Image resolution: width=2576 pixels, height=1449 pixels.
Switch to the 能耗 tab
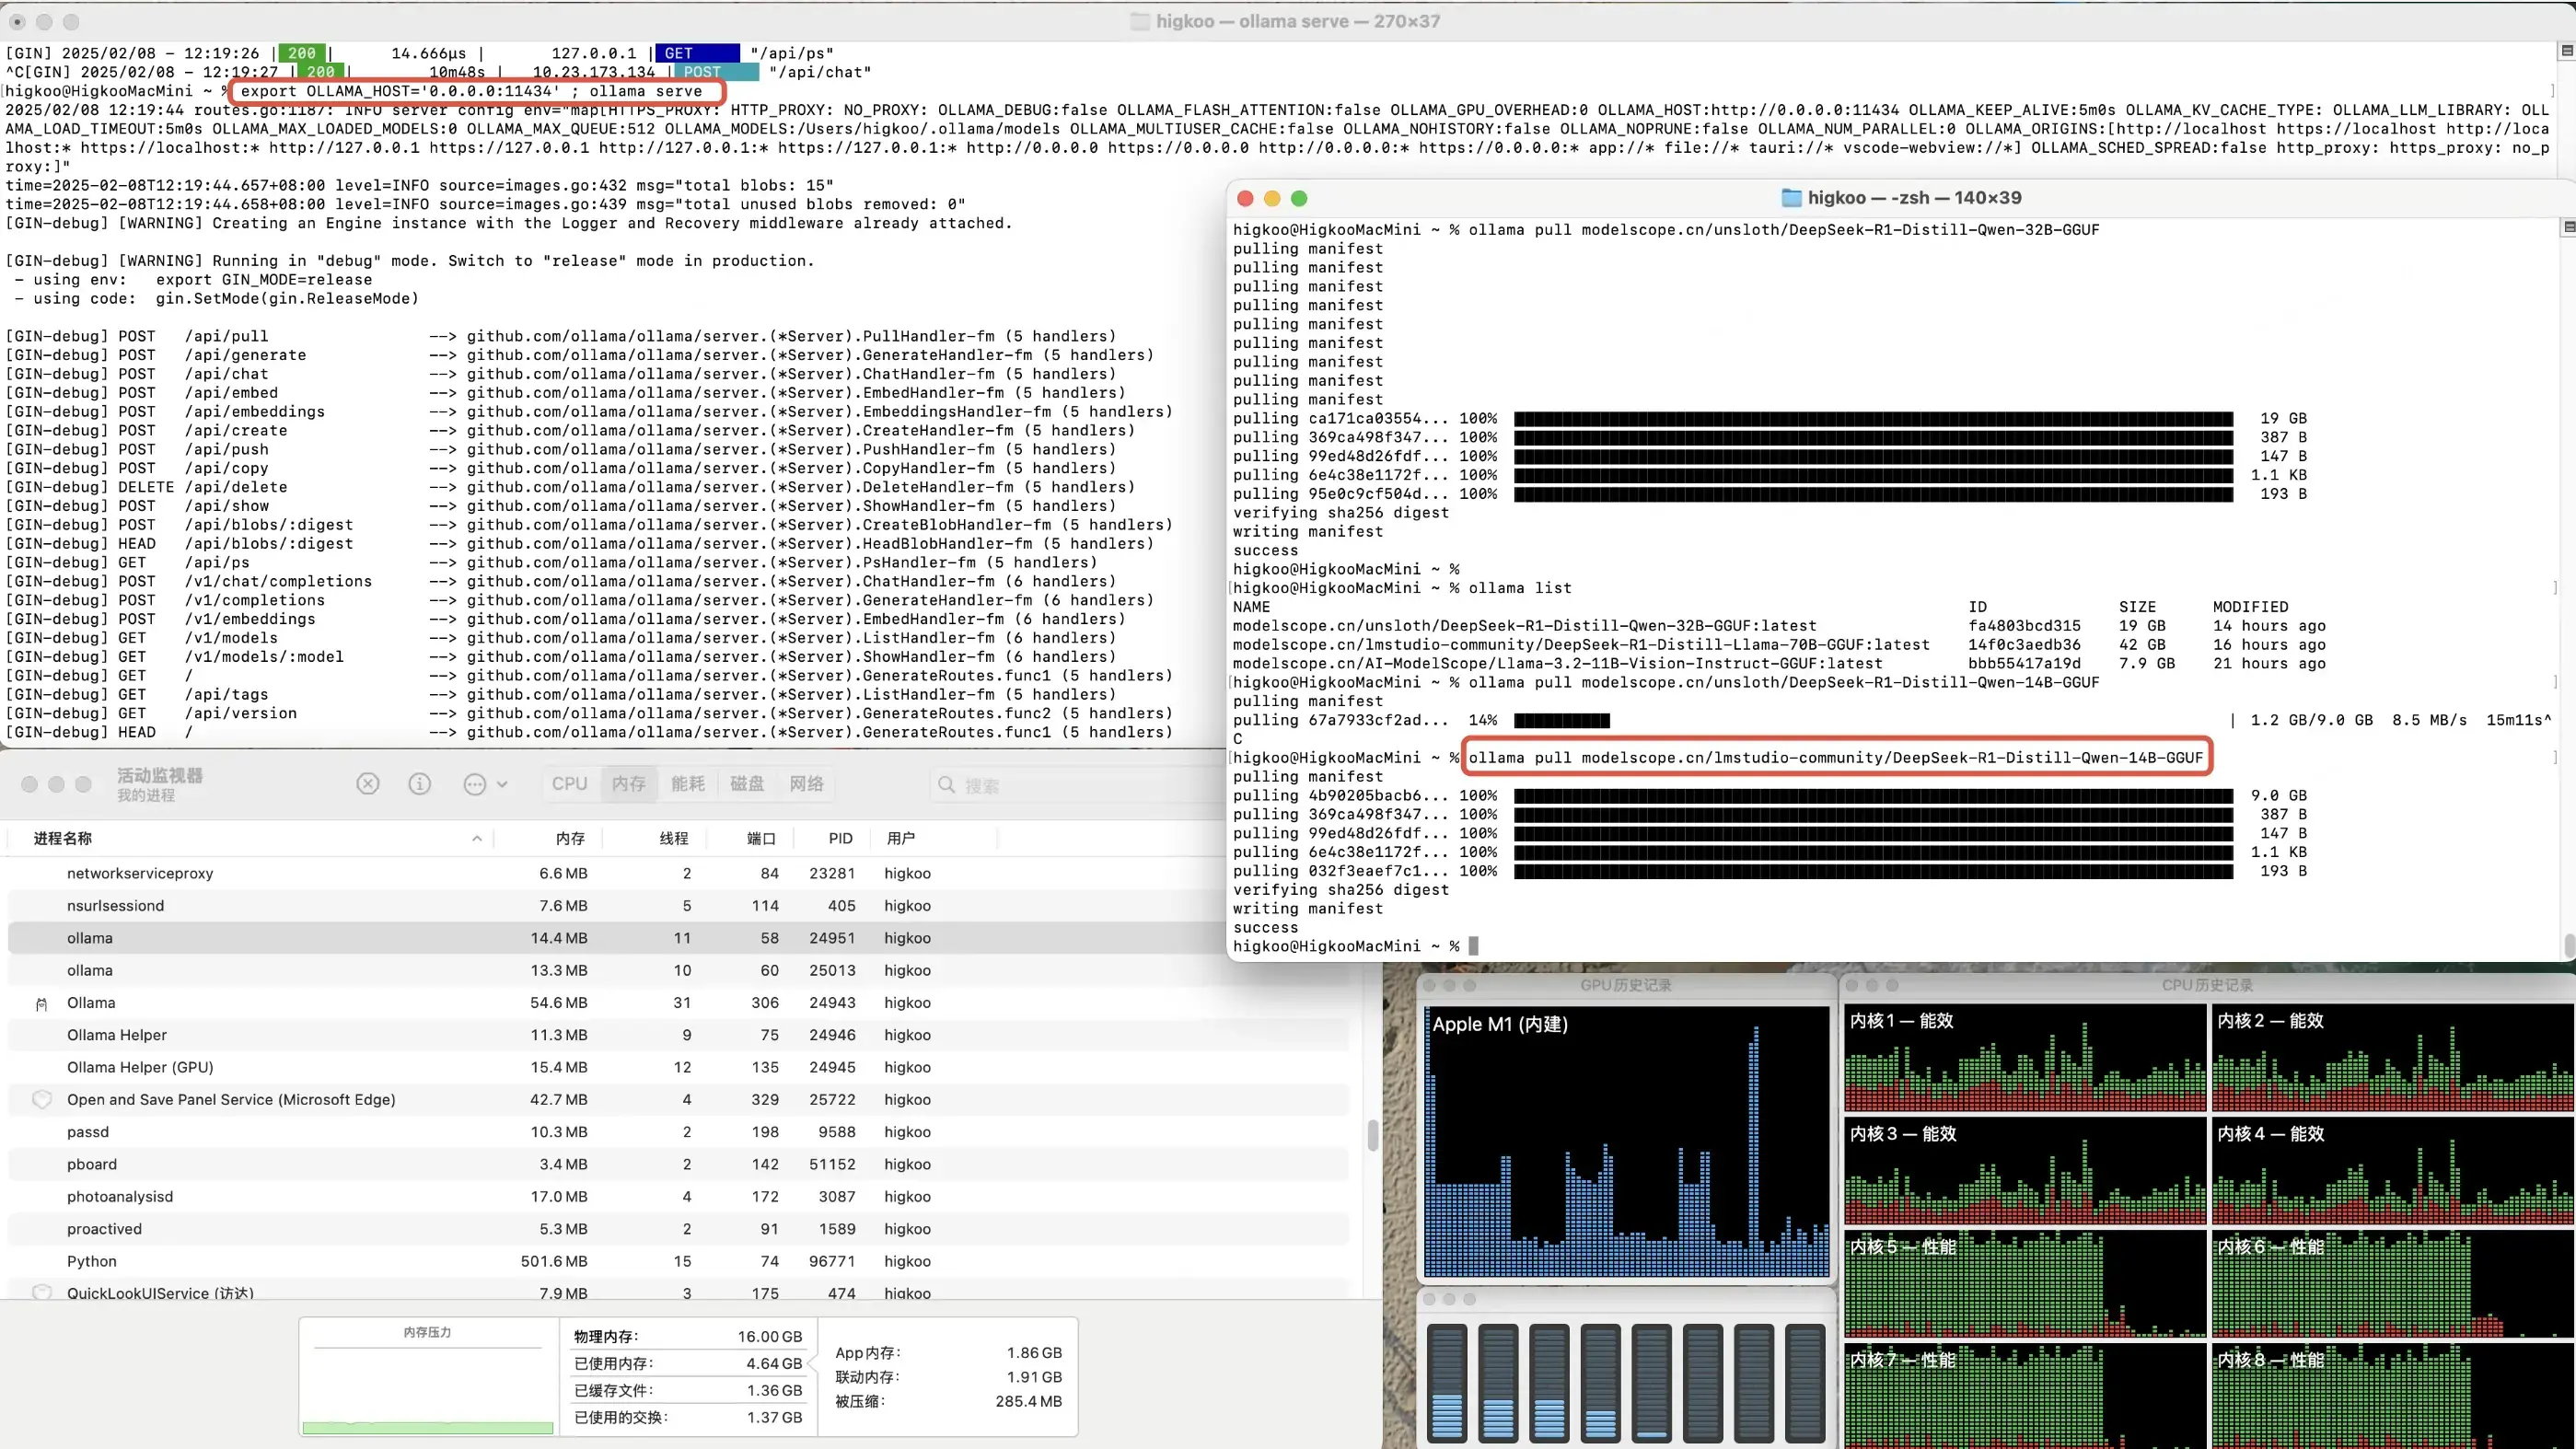pyautogui.click(x=687, y=784)
